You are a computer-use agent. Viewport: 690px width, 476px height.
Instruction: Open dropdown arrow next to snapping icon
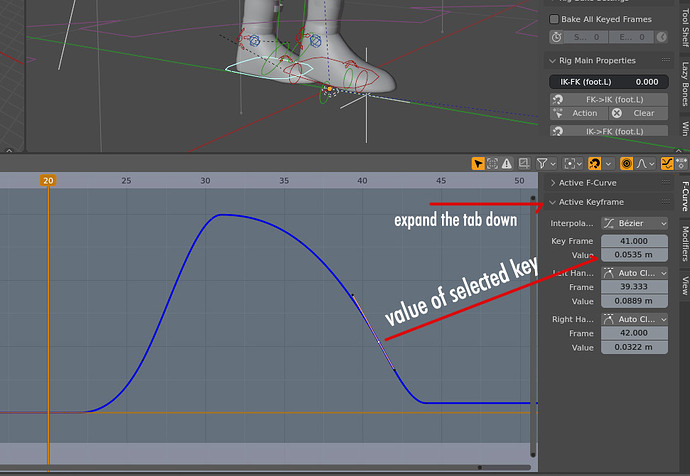[x=608, y=164]
